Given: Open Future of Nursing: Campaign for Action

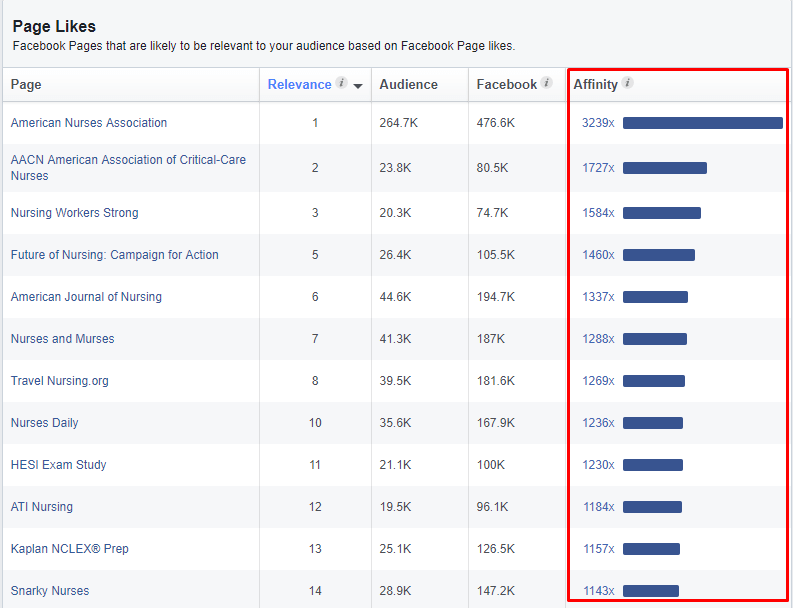Looking at the screenshot, I should (115, 254).
